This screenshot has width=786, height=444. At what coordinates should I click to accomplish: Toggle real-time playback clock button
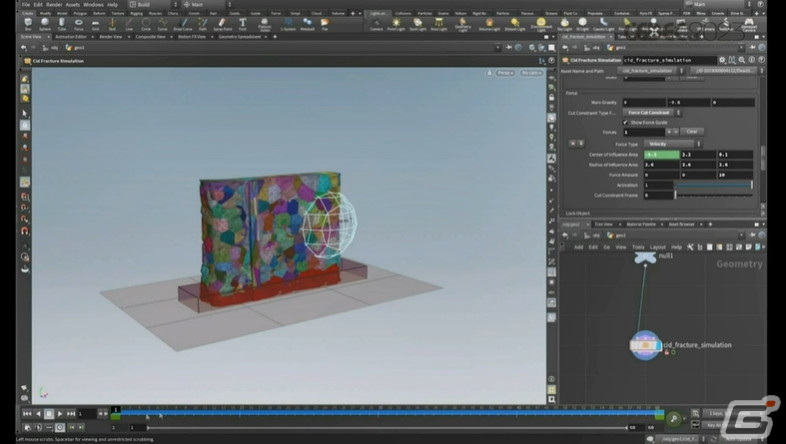pyautogui.click(x=60, y=427)
